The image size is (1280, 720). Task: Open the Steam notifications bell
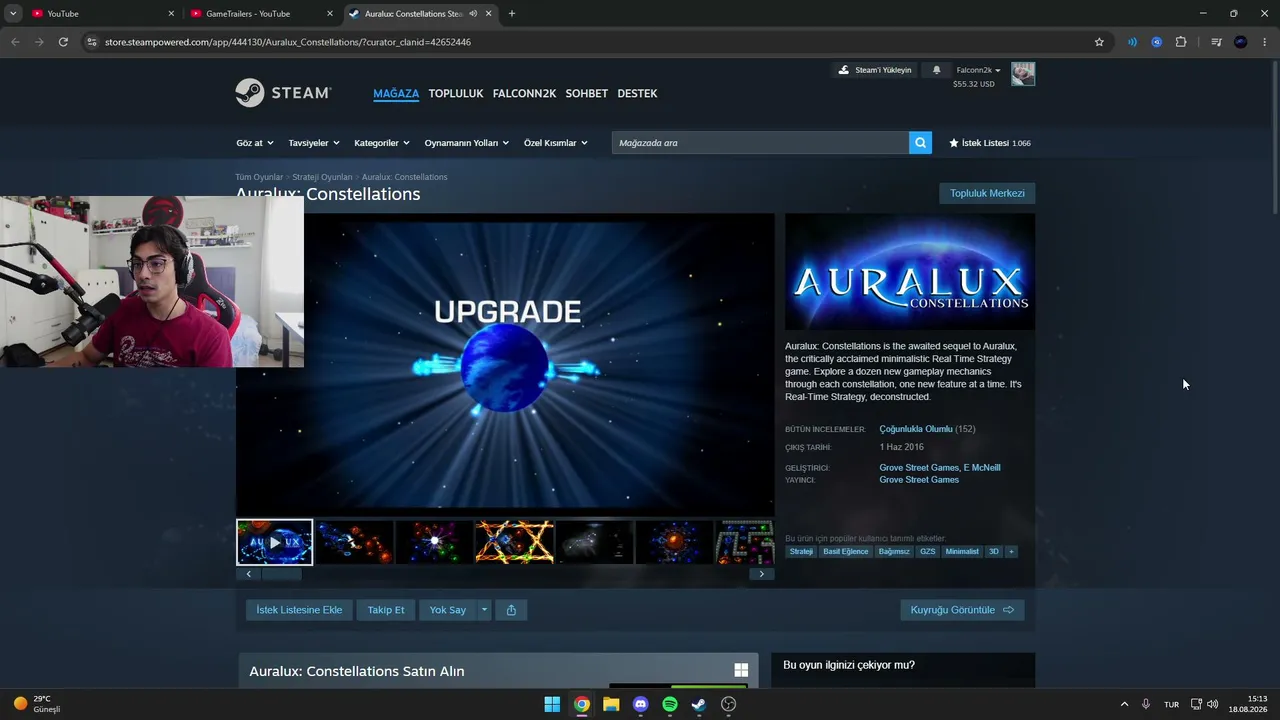pos(937,70)
